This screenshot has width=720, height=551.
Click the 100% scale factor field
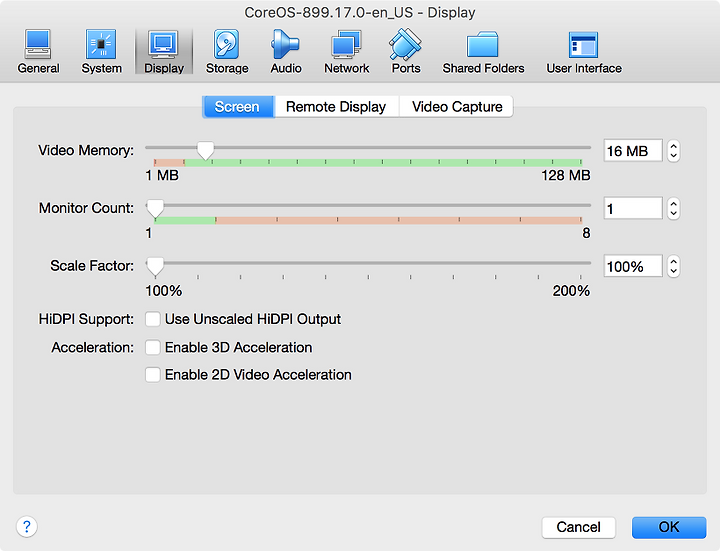[x=633, y=266]
